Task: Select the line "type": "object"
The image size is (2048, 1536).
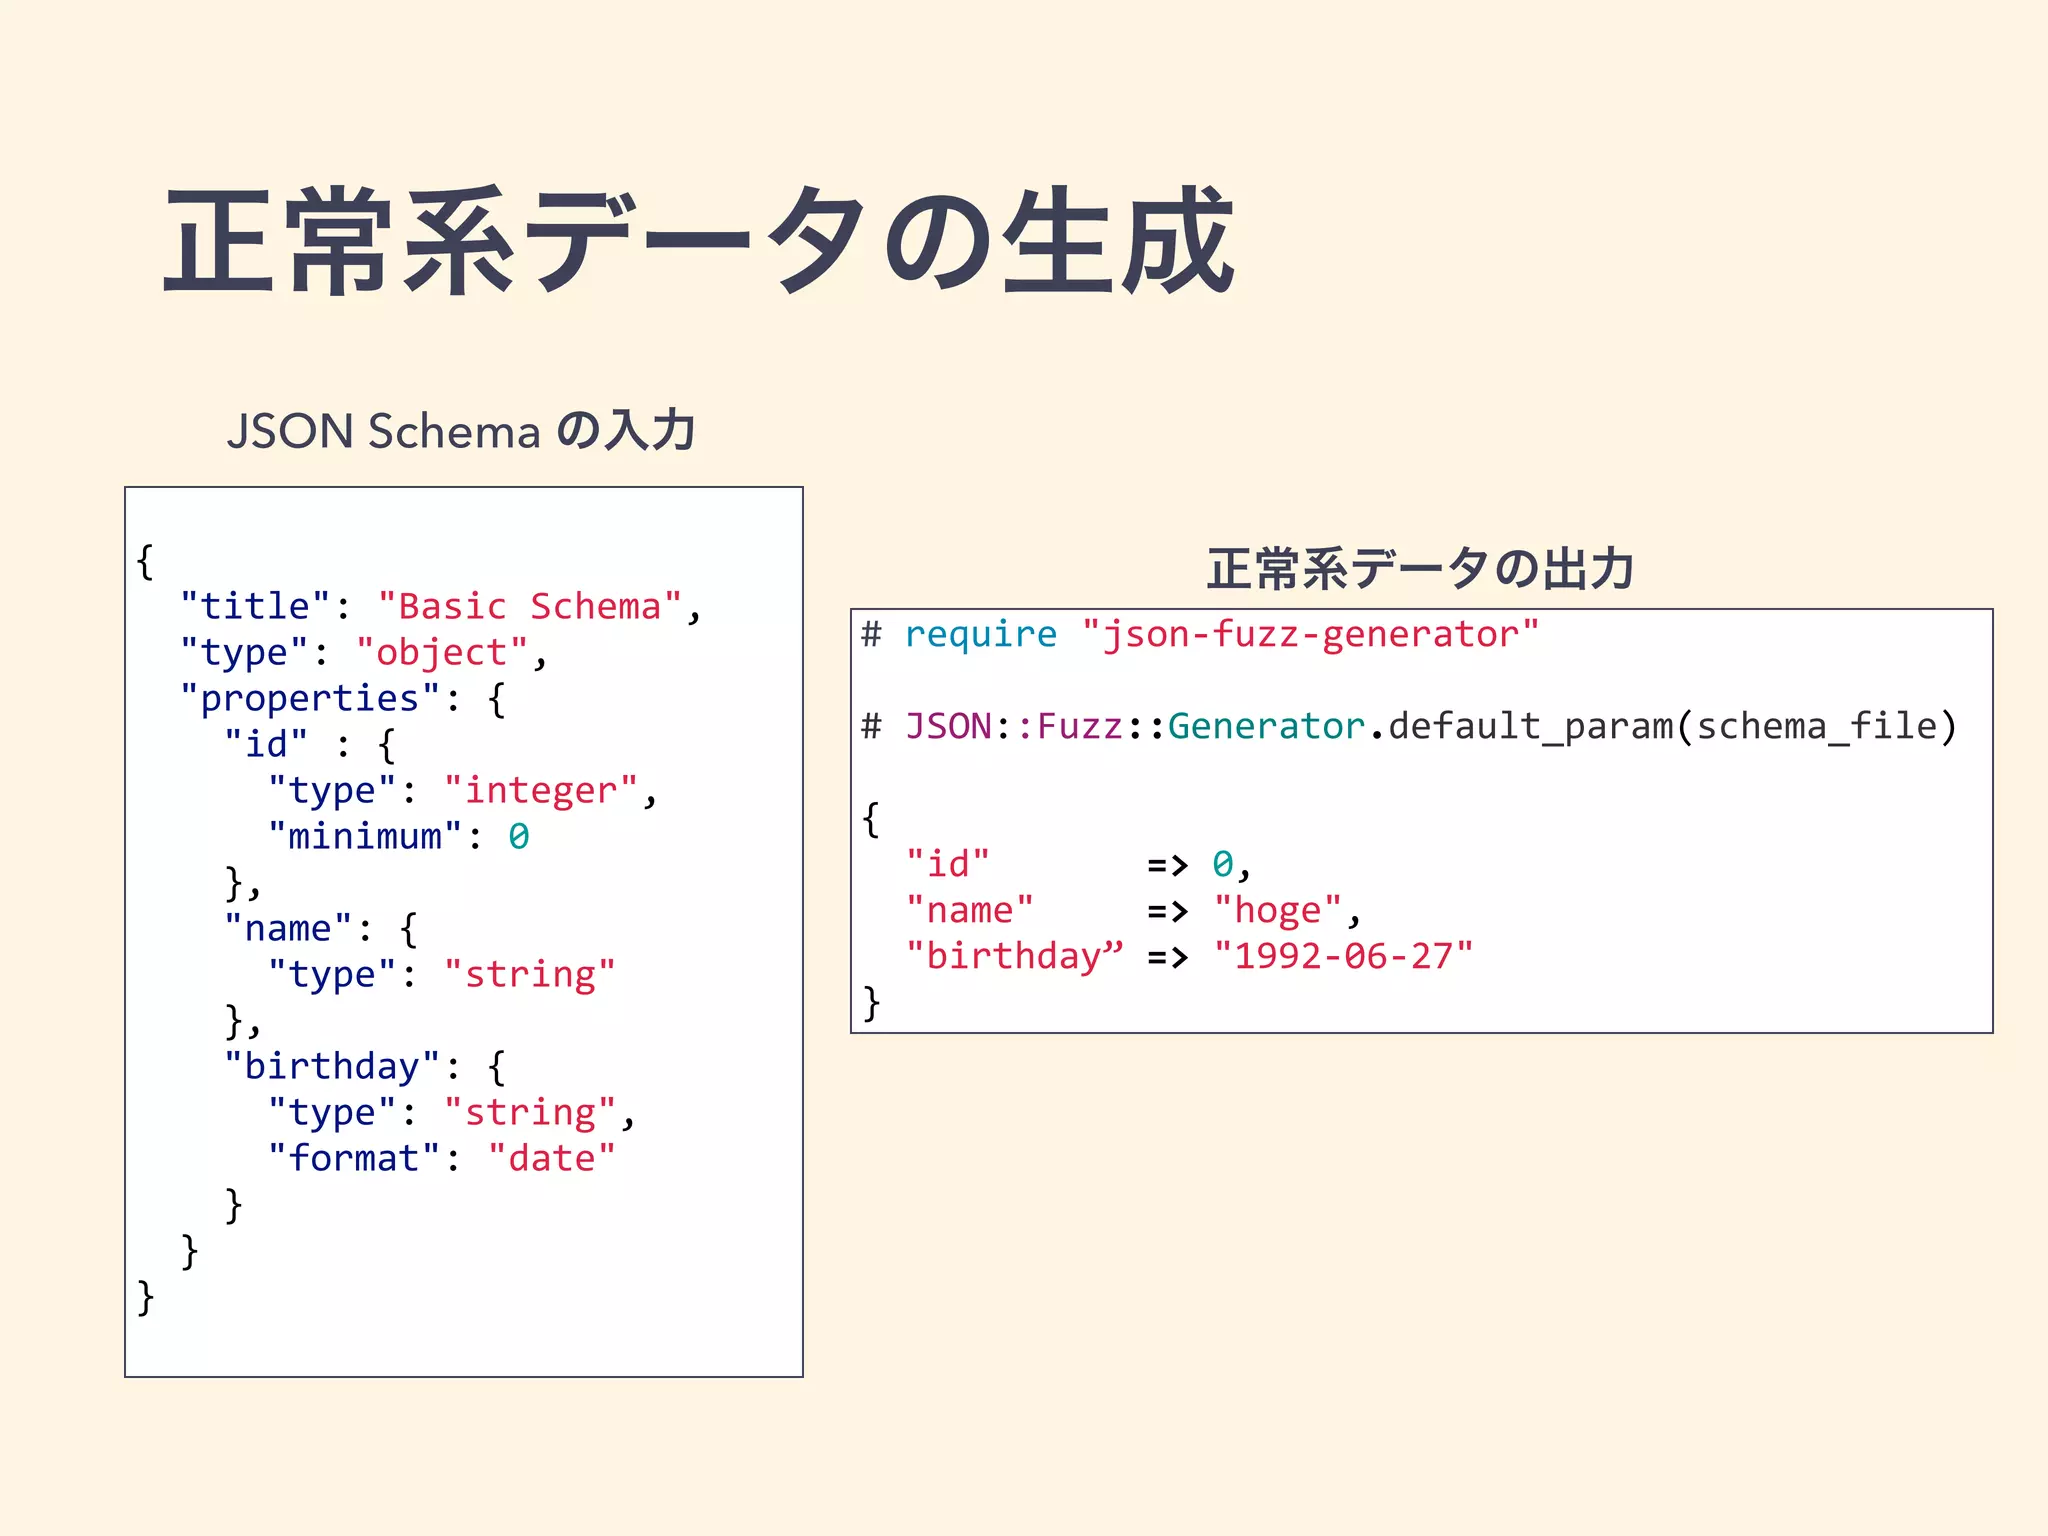Action: (364, 653)
